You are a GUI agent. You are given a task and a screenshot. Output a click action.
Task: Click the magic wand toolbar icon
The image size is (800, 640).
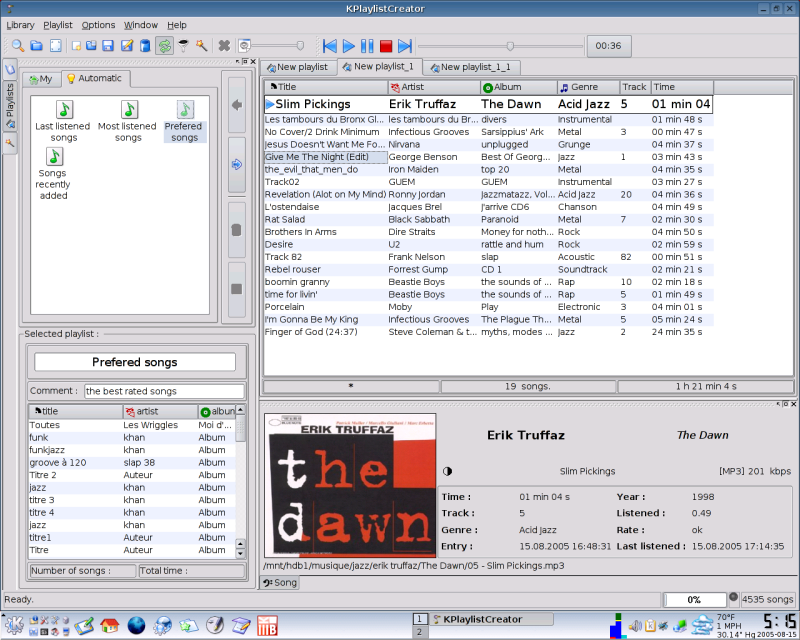(x=202, y=46)
